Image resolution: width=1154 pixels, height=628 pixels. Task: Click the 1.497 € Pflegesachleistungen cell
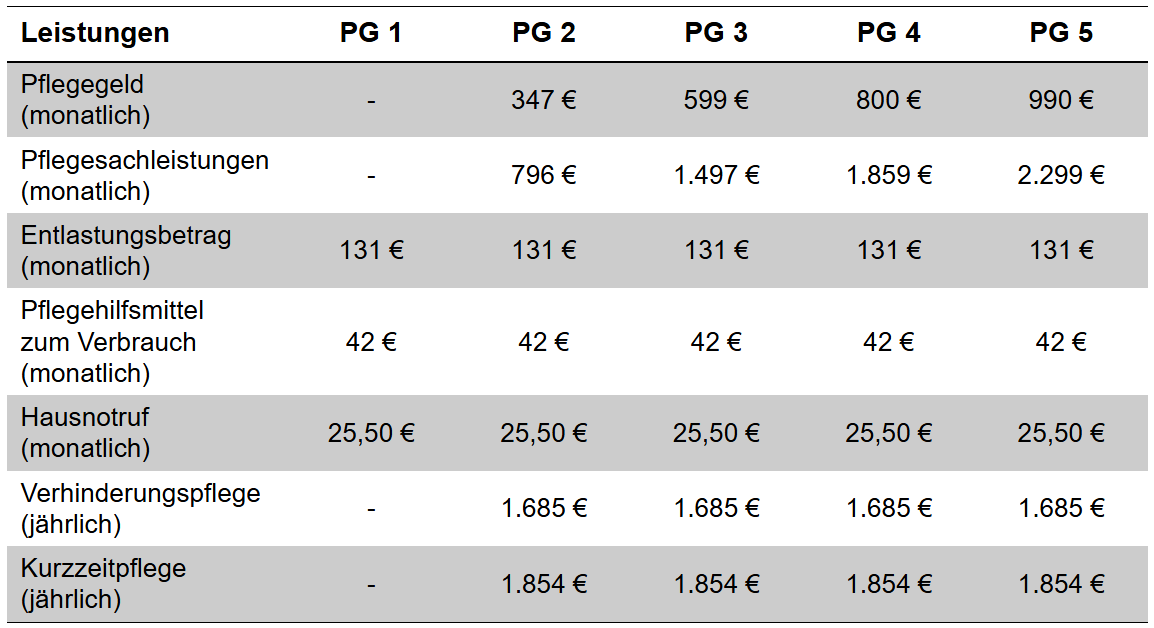(716, 175)
